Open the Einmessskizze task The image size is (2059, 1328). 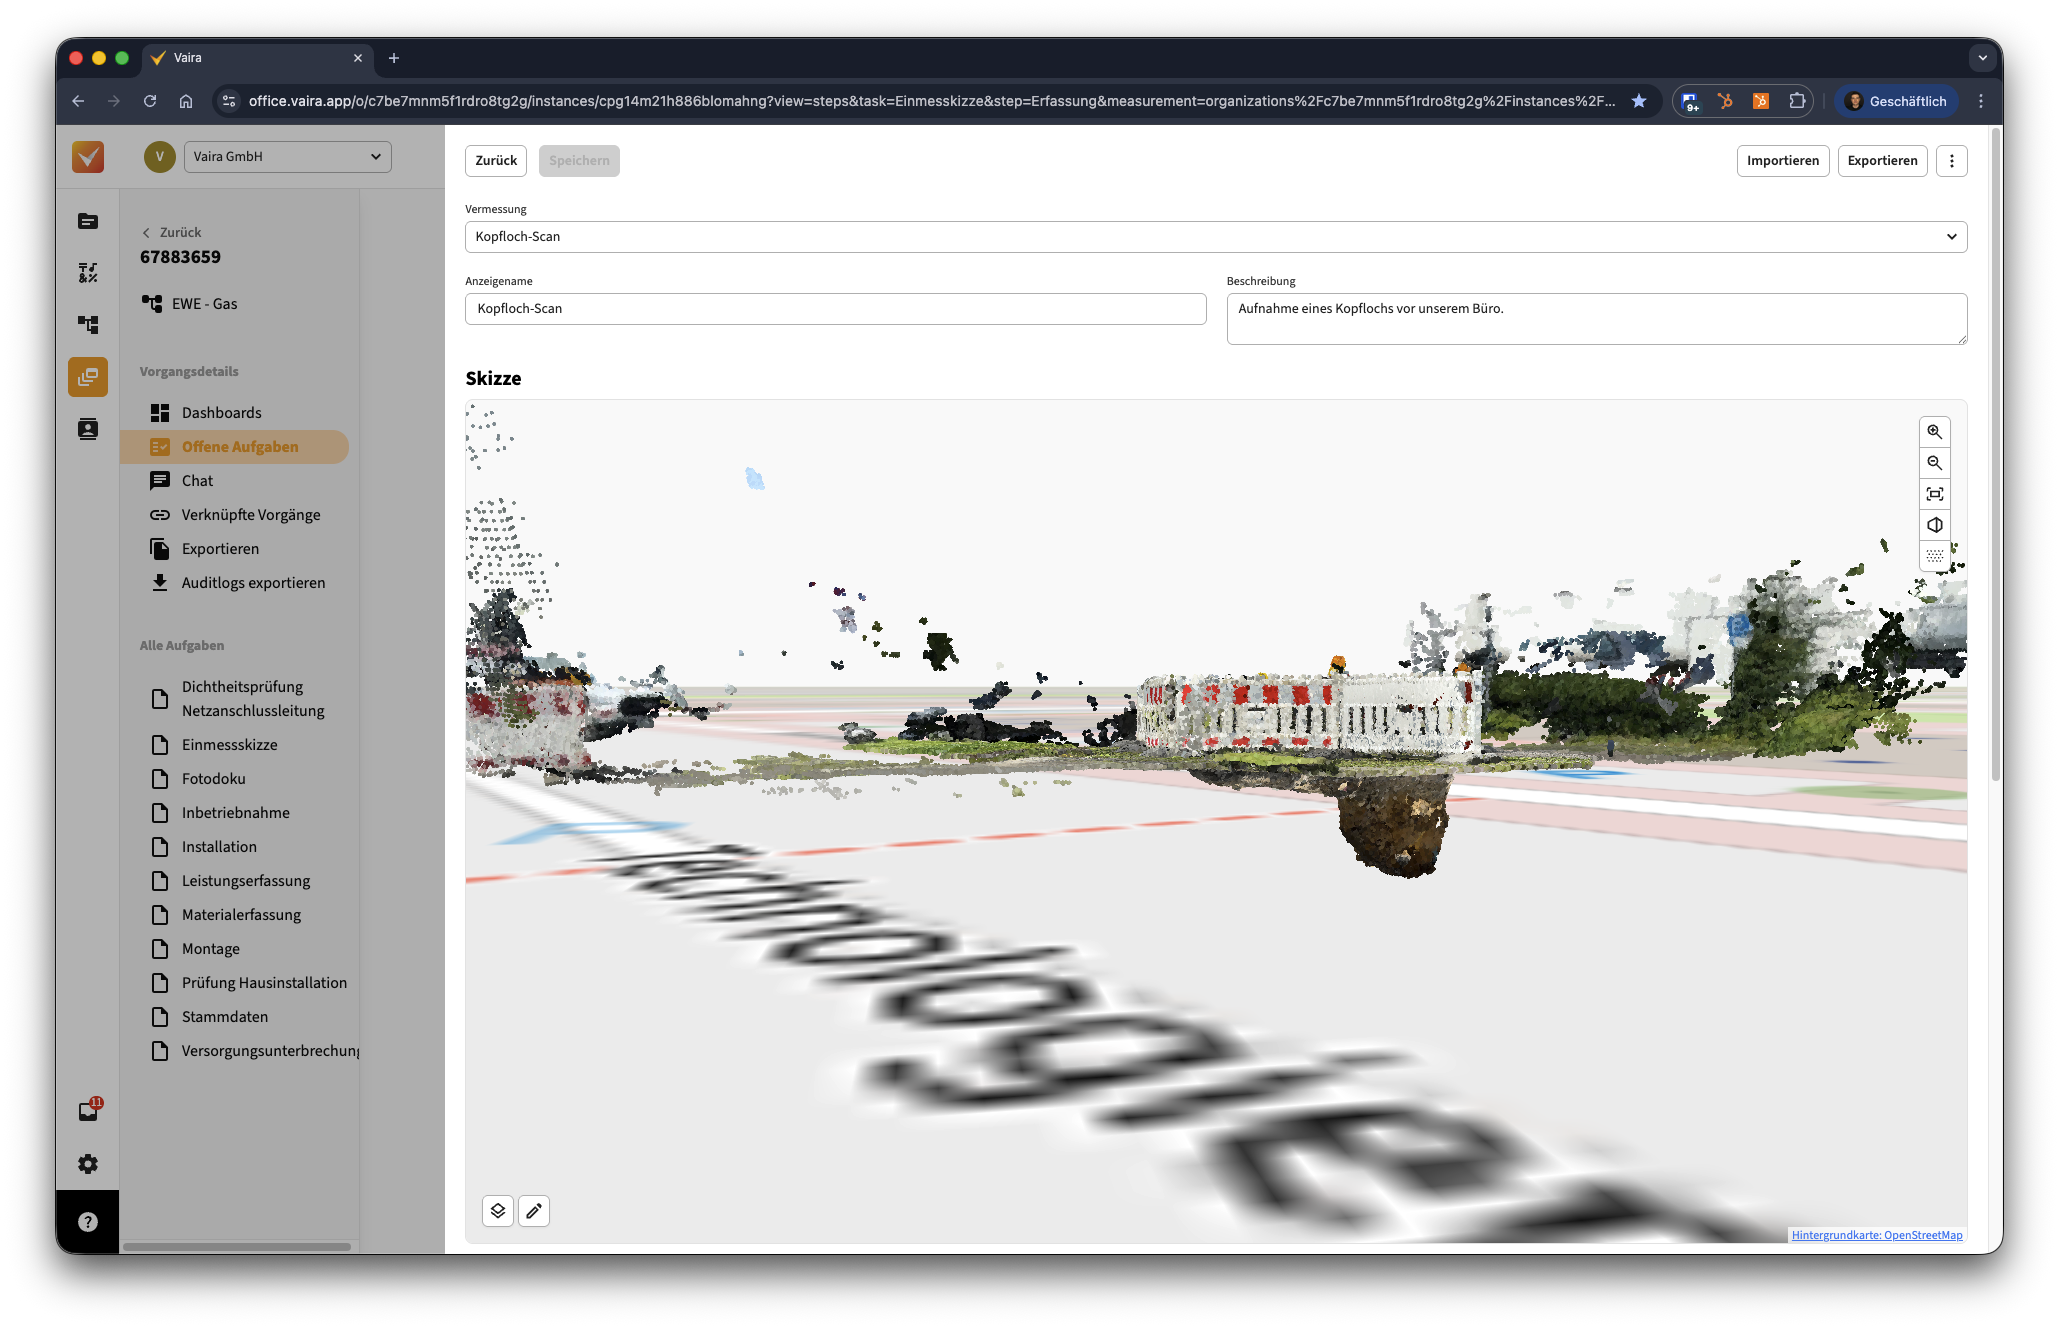(229, 745)
